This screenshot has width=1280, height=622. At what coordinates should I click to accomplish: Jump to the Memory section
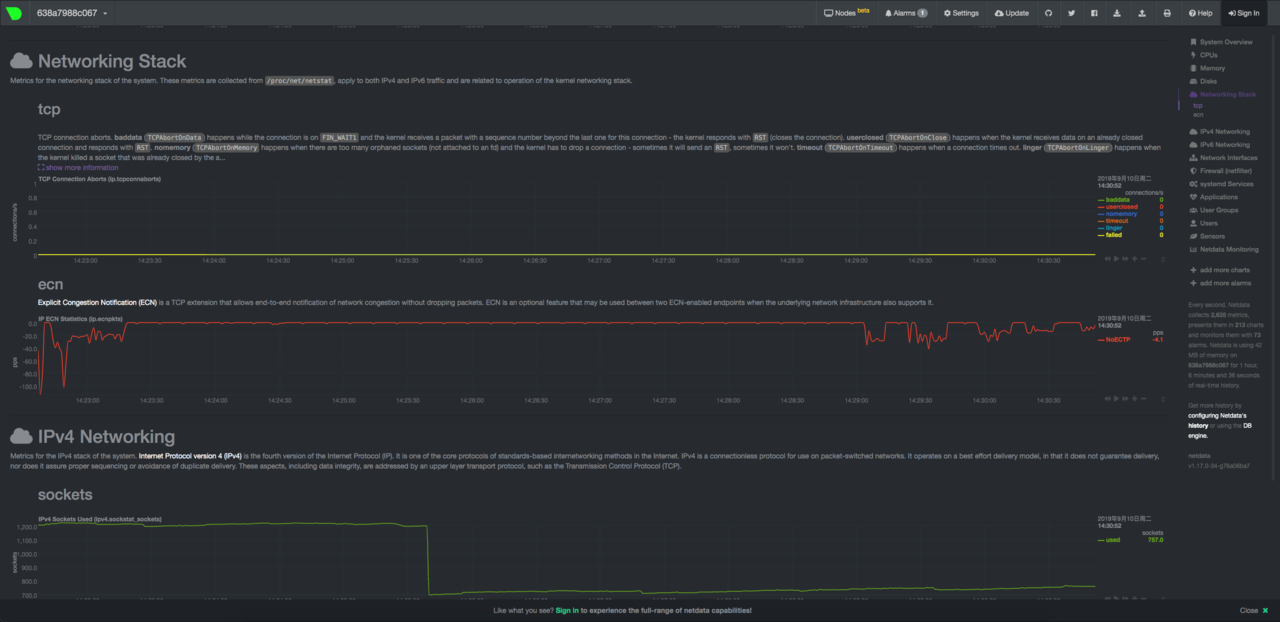[1207, 68]
